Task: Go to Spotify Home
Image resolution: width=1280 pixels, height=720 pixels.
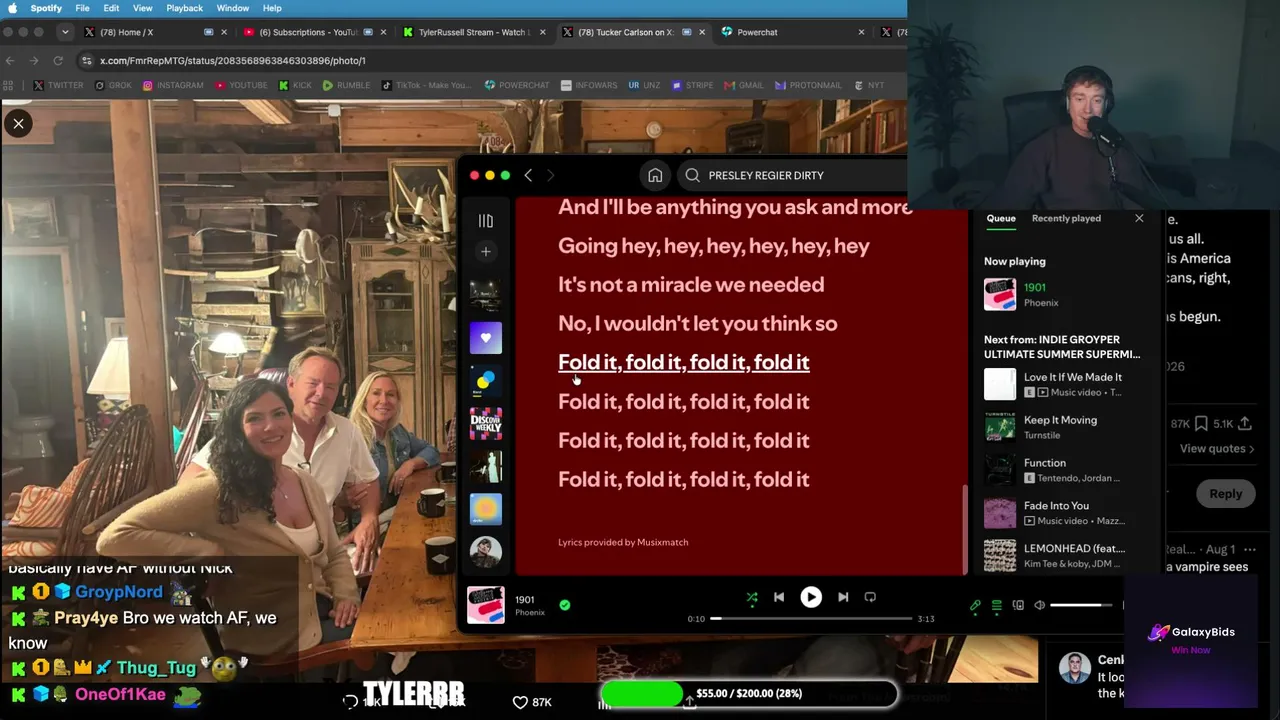Action: click(655, 175)
